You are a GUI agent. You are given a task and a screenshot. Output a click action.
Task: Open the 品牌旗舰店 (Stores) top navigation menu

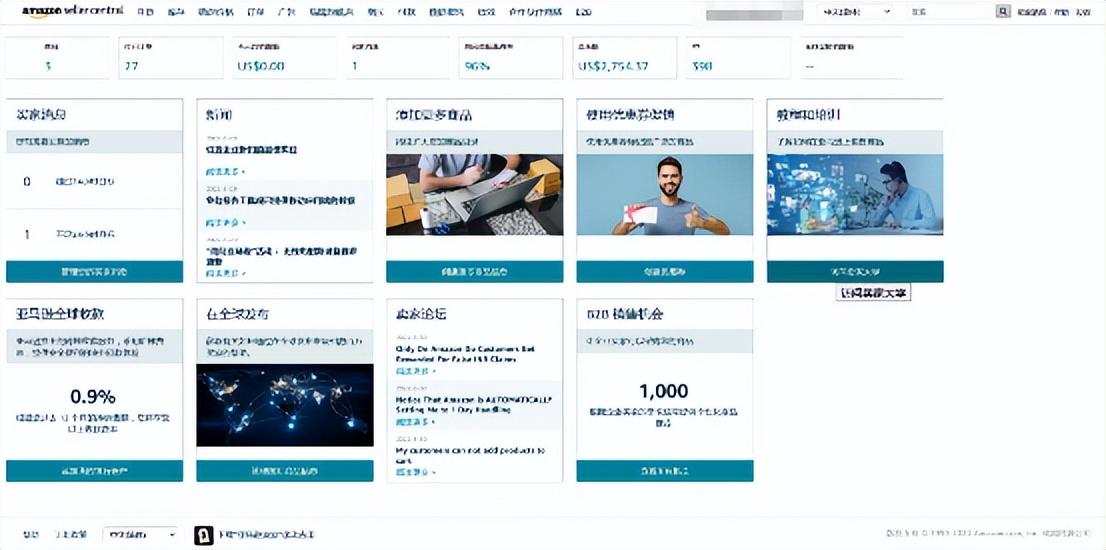(x=332, y=12)
